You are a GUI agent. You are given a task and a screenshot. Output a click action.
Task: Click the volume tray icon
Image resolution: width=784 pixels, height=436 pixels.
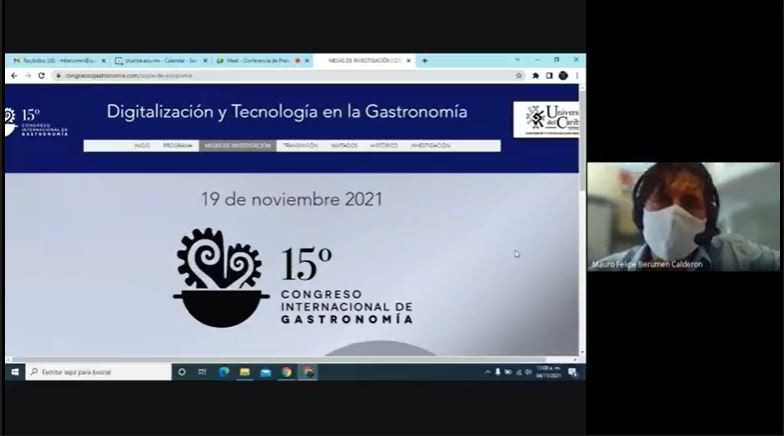coord(528,372)
